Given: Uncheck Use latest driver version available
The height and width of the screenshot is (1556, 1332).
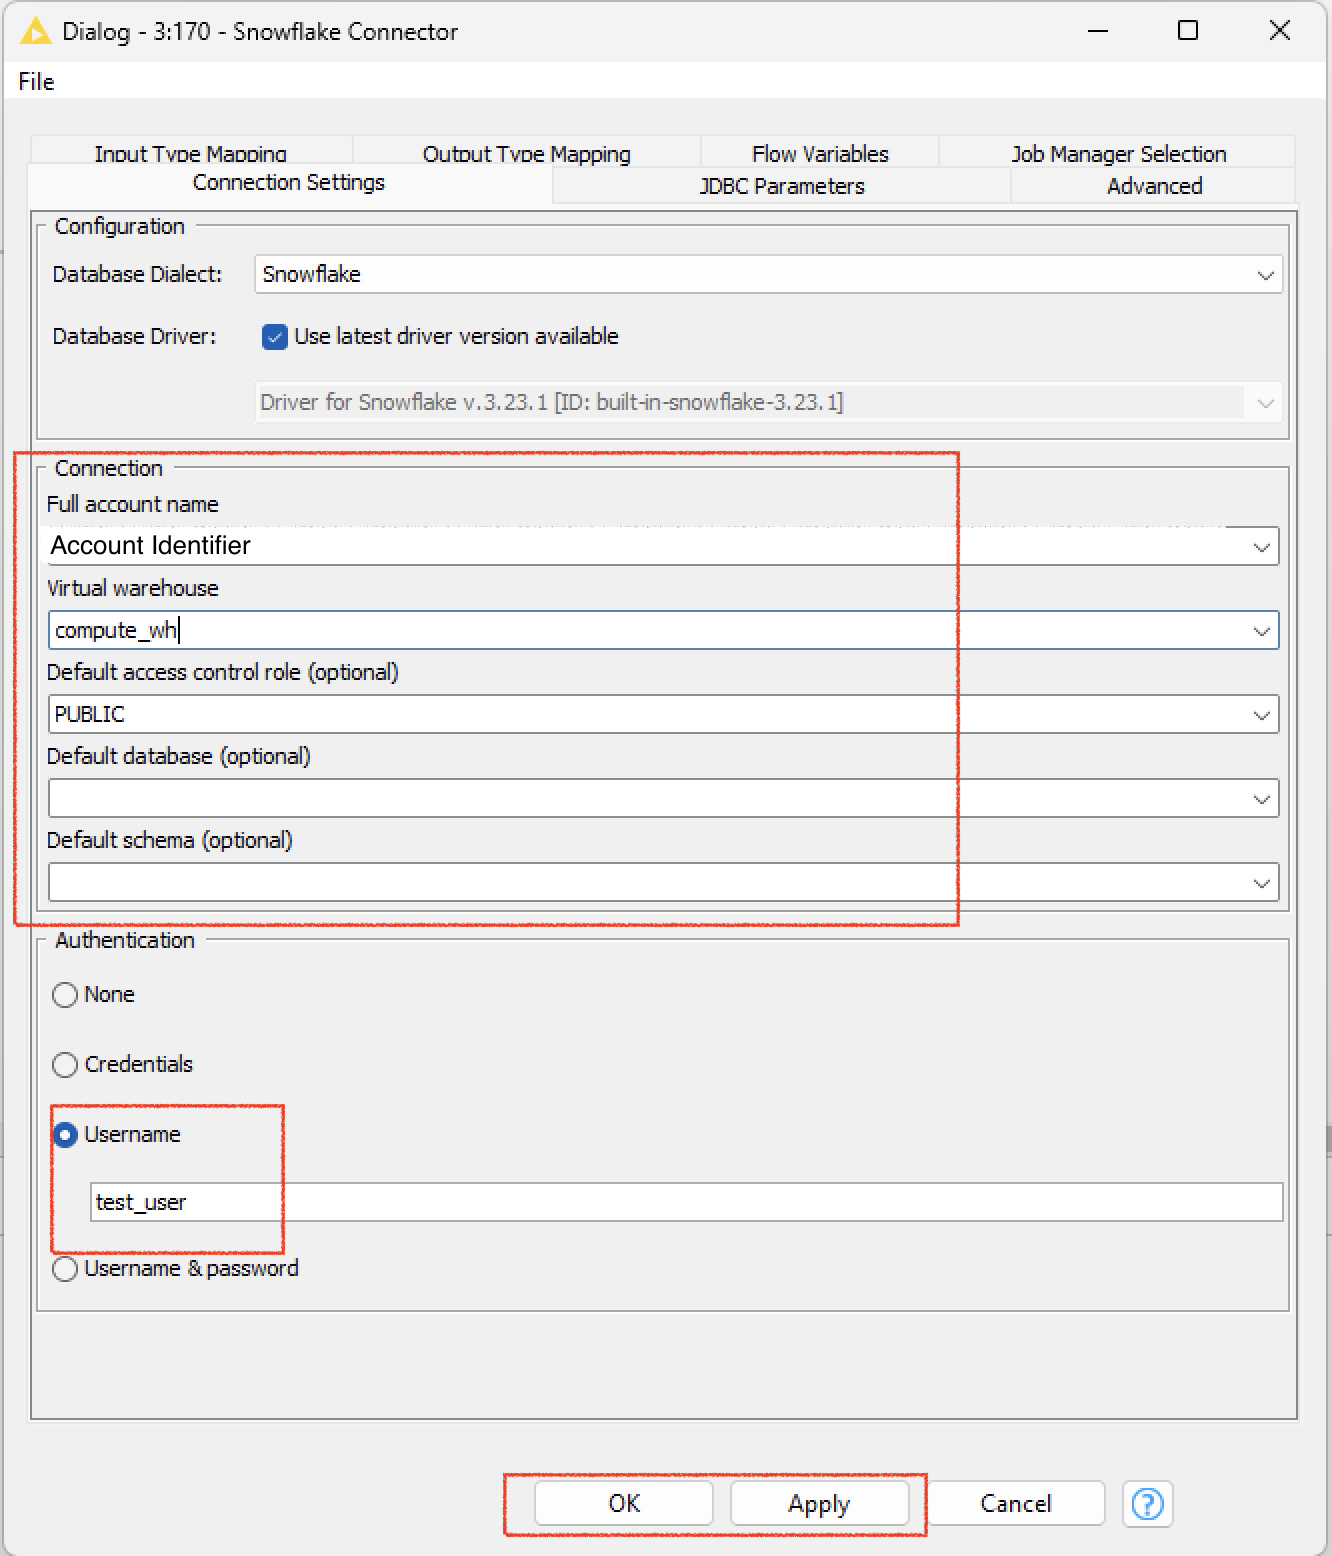Looking at the screenshot, I should pyautogui.click(x=273, y=337).
